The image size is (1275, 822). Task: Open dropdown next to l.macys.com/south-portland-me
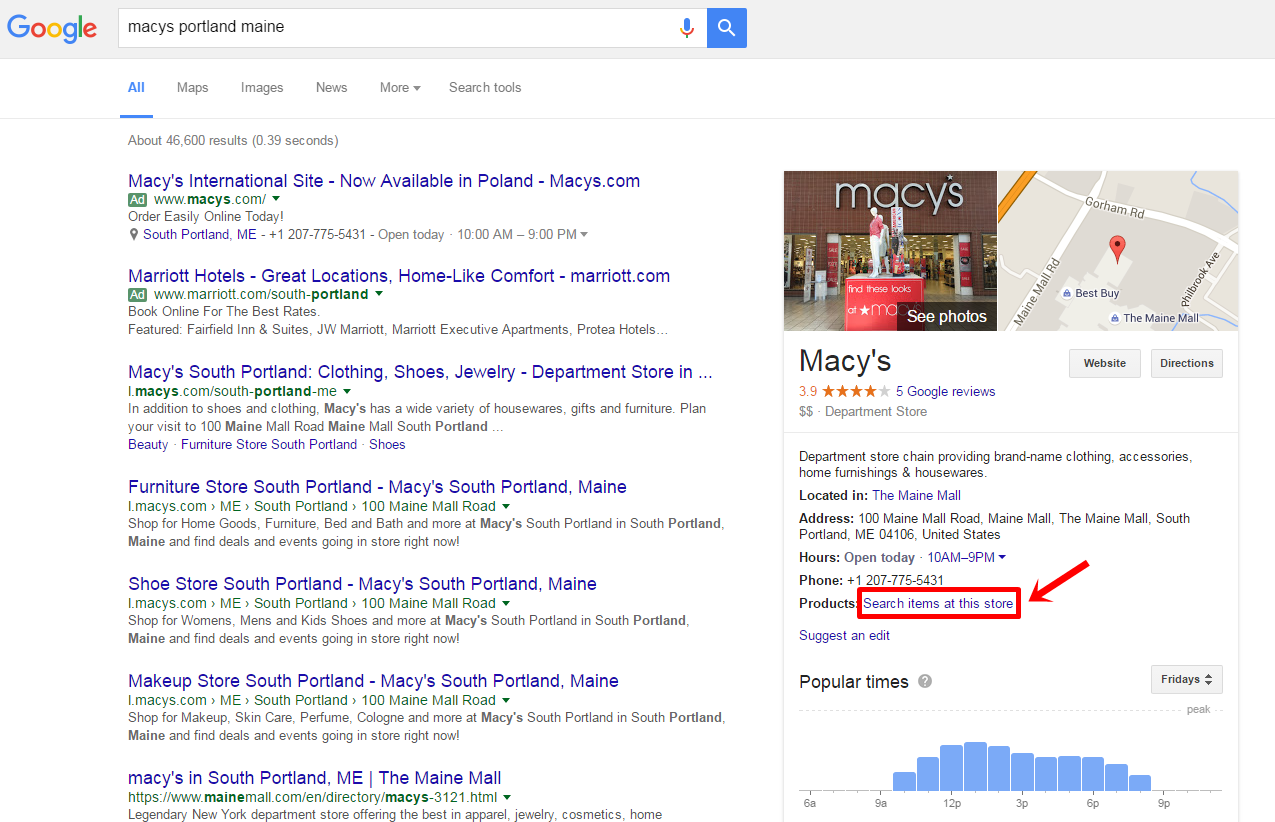click(x=347, y=391)
